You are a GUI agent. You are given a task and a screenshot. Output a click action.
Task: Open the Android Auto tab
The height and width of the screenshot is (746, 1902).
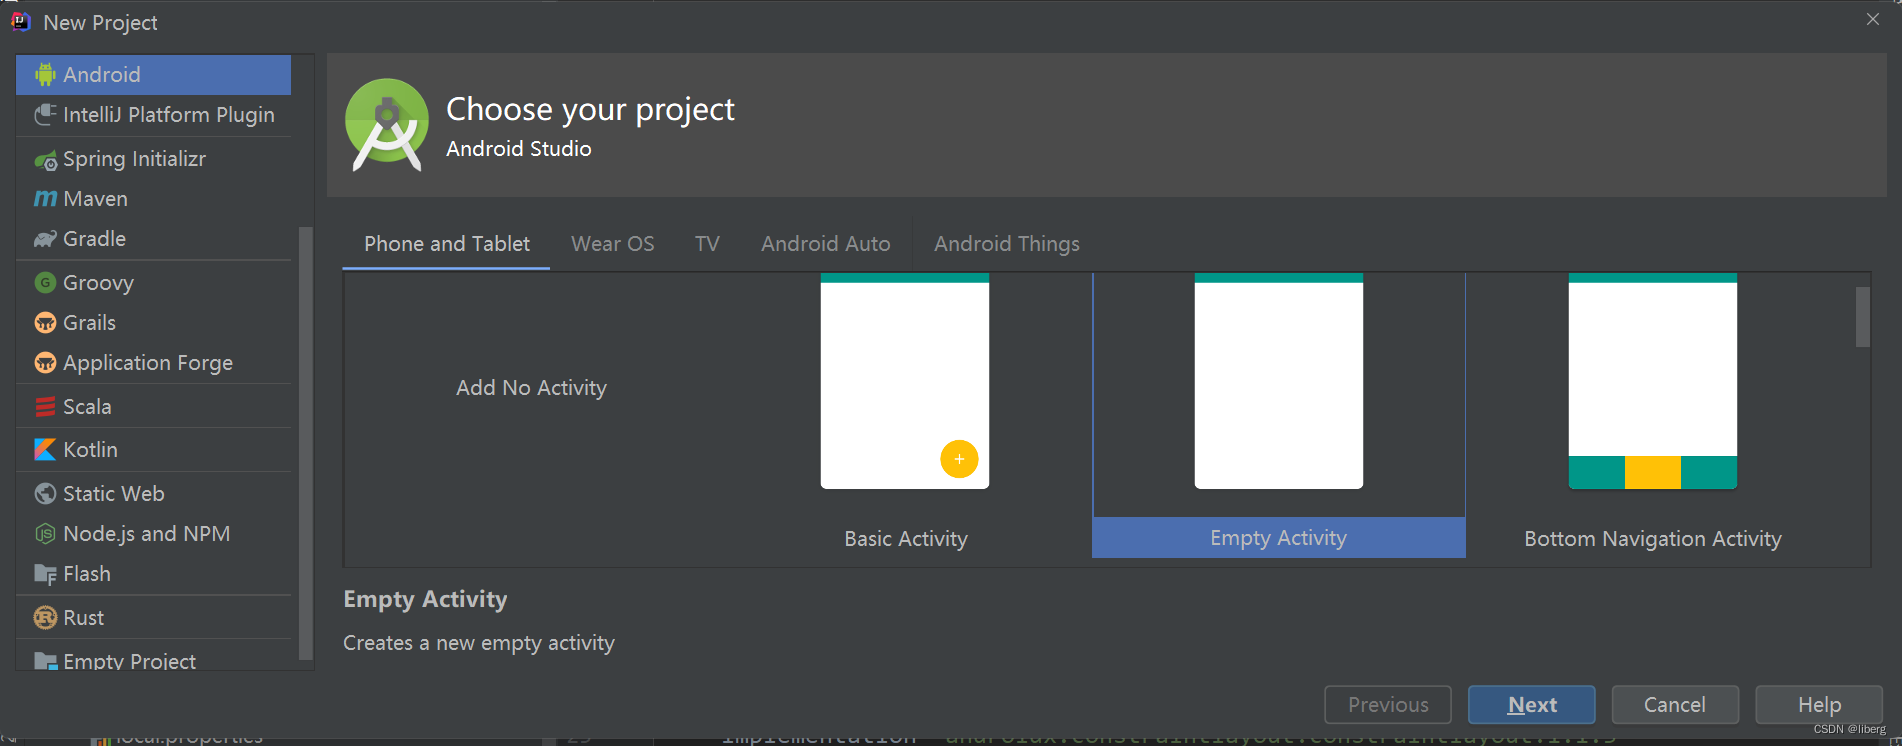tap(825, 244)
